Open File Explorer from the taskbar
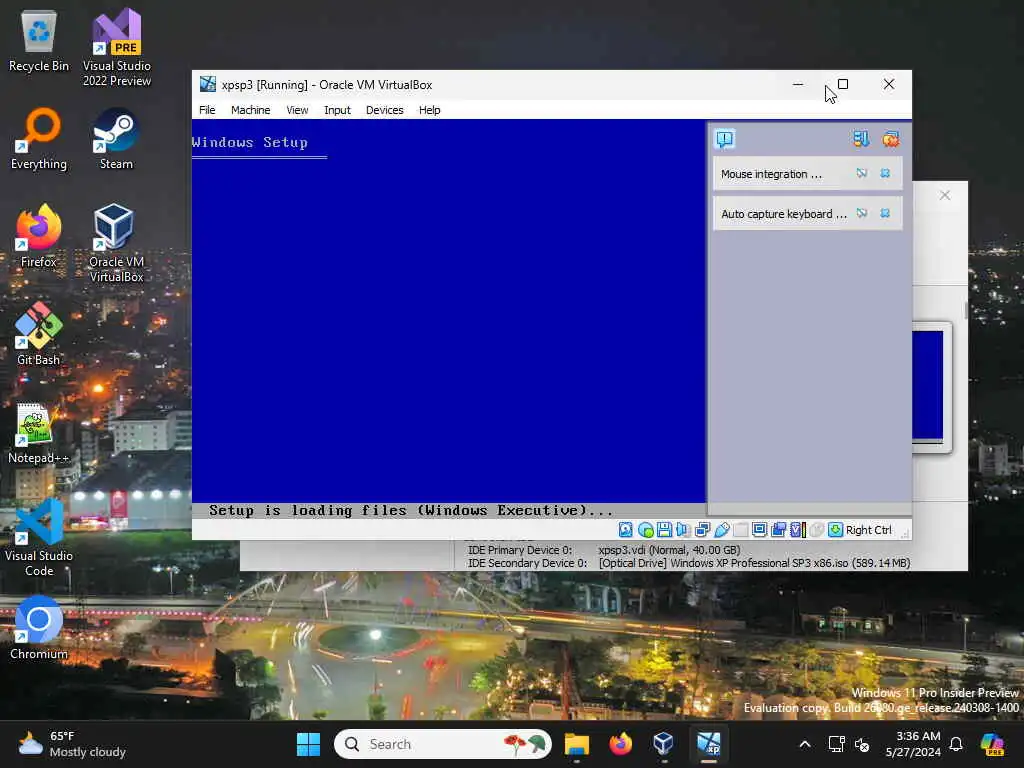 (577, 744)
